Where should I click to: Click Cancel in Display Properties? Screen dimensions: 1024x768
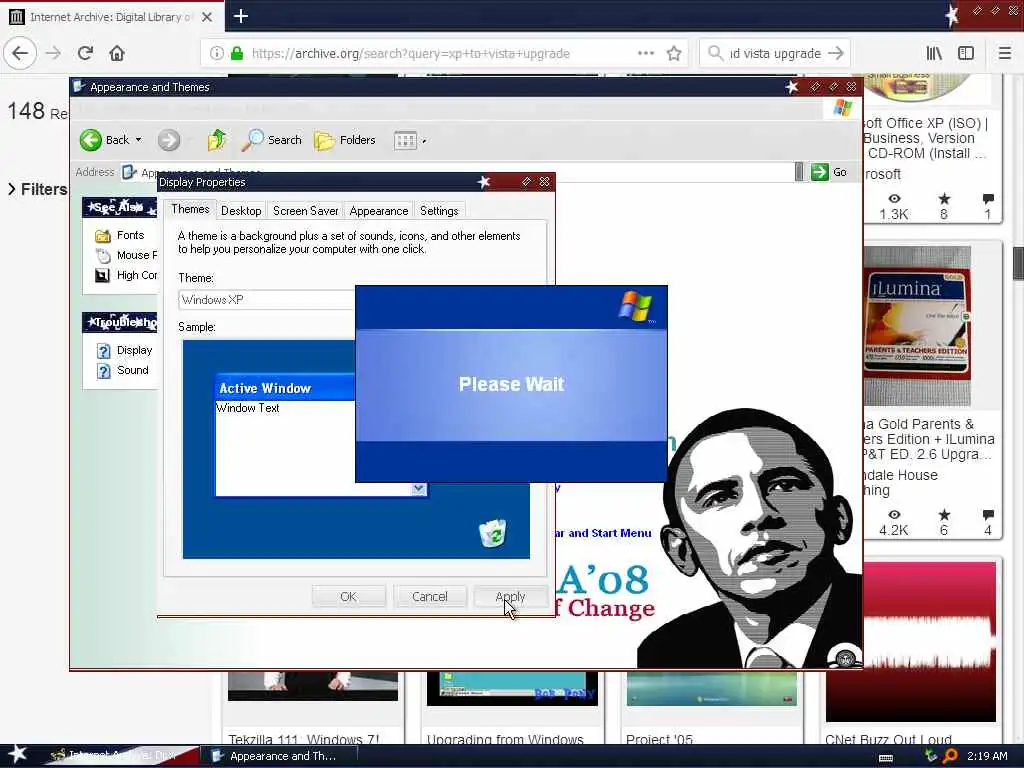(x=430, y=596)
